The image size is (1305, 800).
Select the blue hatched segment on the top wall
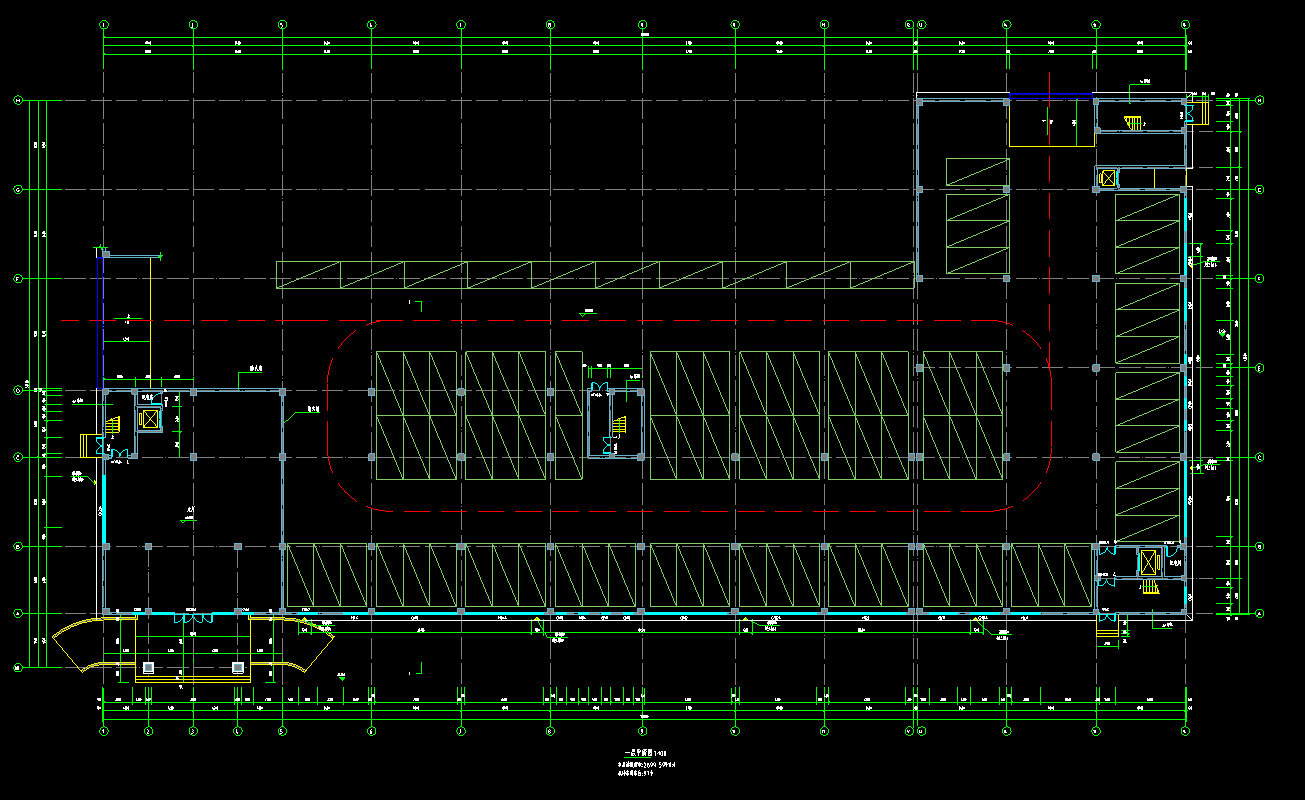pos(1050,96)
